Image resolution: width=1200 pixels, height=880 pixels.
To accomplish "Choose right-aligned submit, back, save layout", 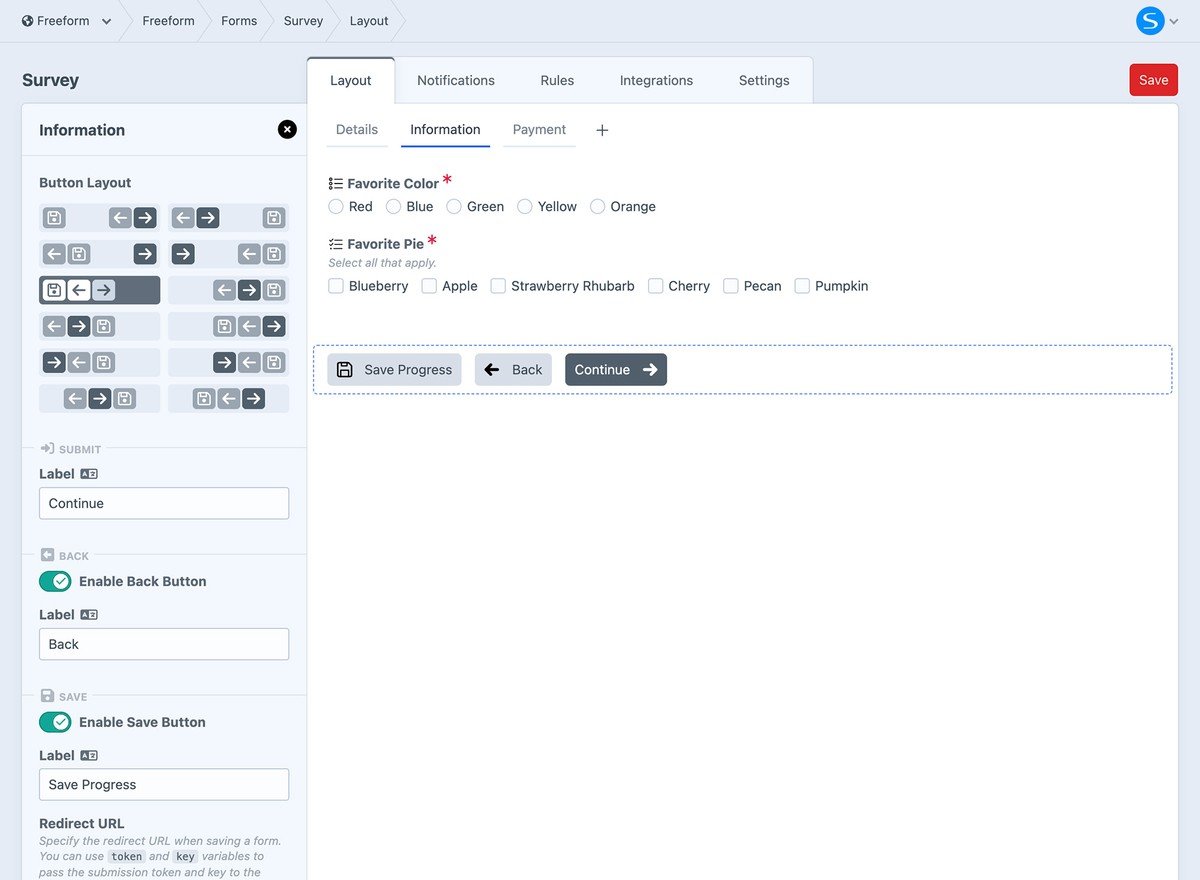I will (228, 362).
